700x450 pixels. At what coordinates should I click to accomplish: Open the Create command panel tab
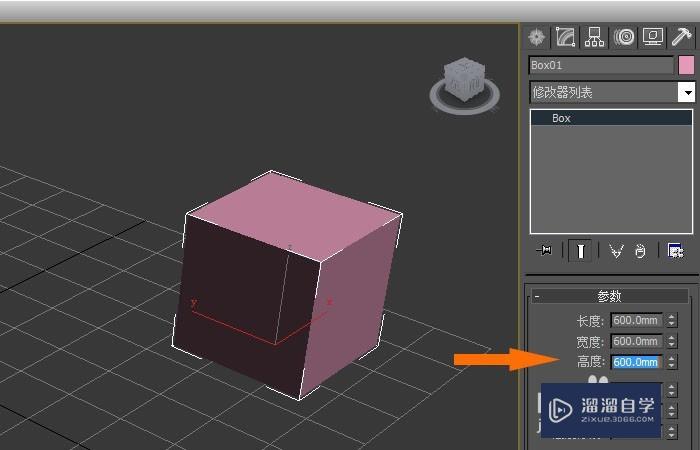coord(537,37)
